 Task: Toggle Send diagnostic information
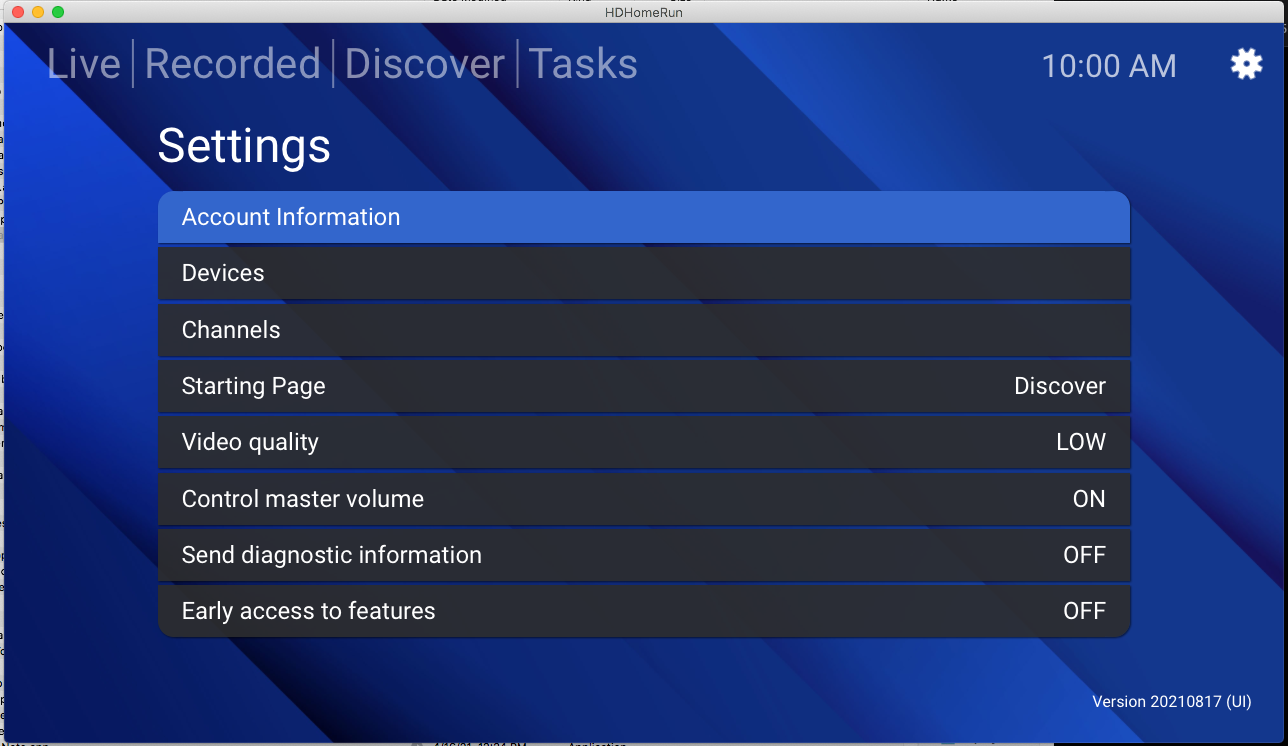tap(644, 555)
